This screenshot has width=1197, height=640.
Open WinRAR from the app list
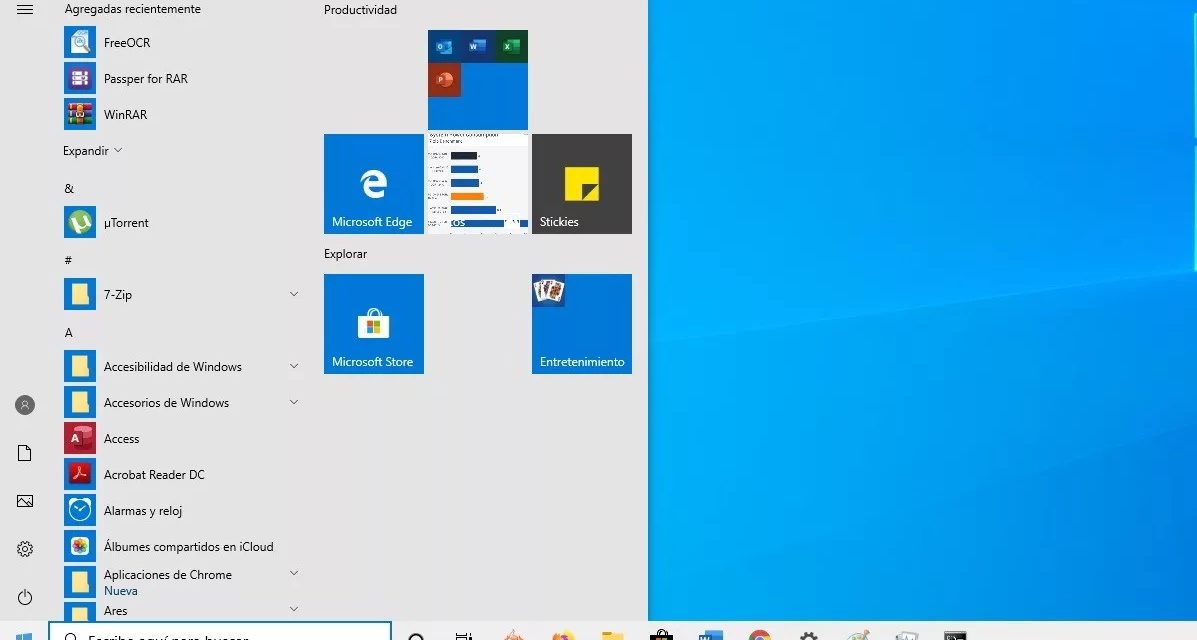click(182, 115)
